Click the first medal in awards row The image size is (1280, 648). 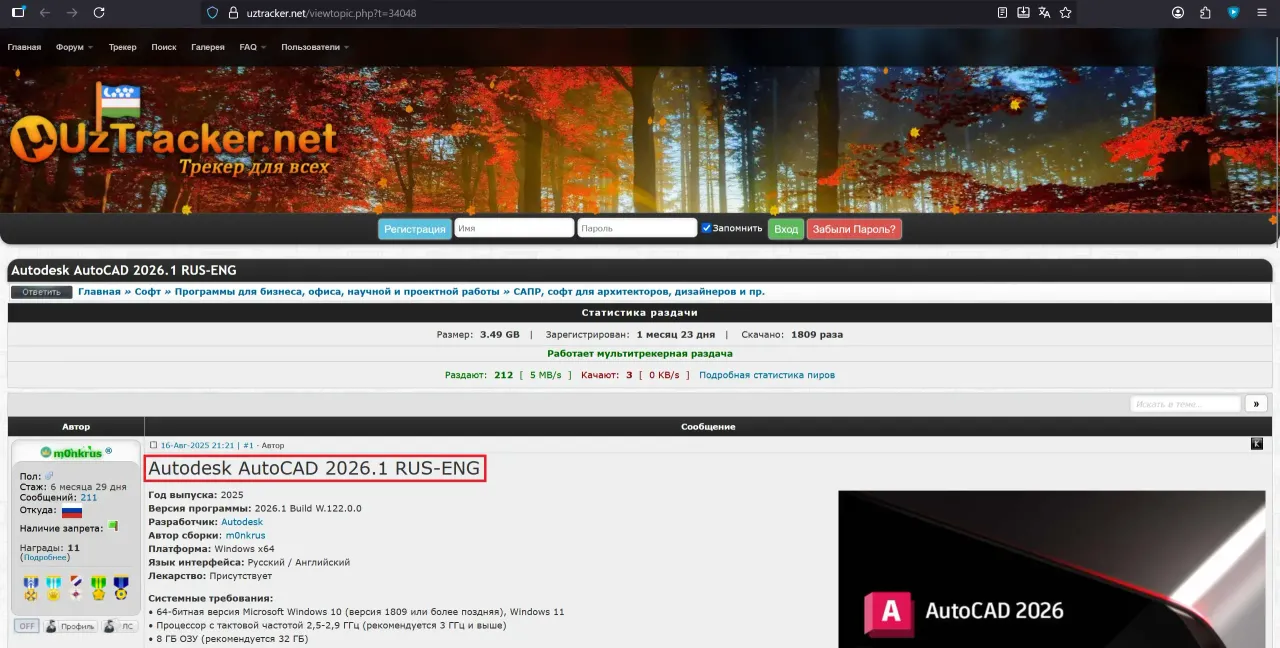[31, 588]
